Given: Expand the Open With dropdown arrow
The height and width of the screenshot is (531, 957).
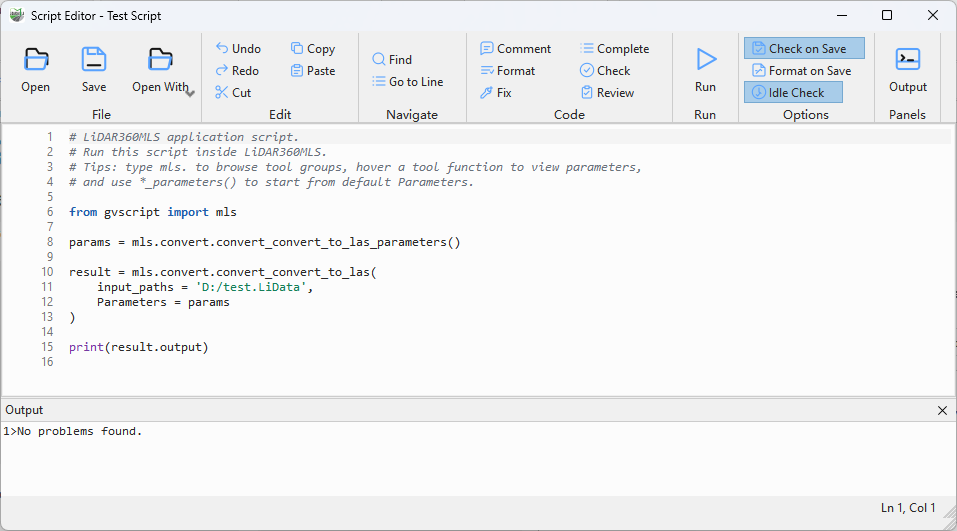Looking at the screenshot, I should (190, 93).
